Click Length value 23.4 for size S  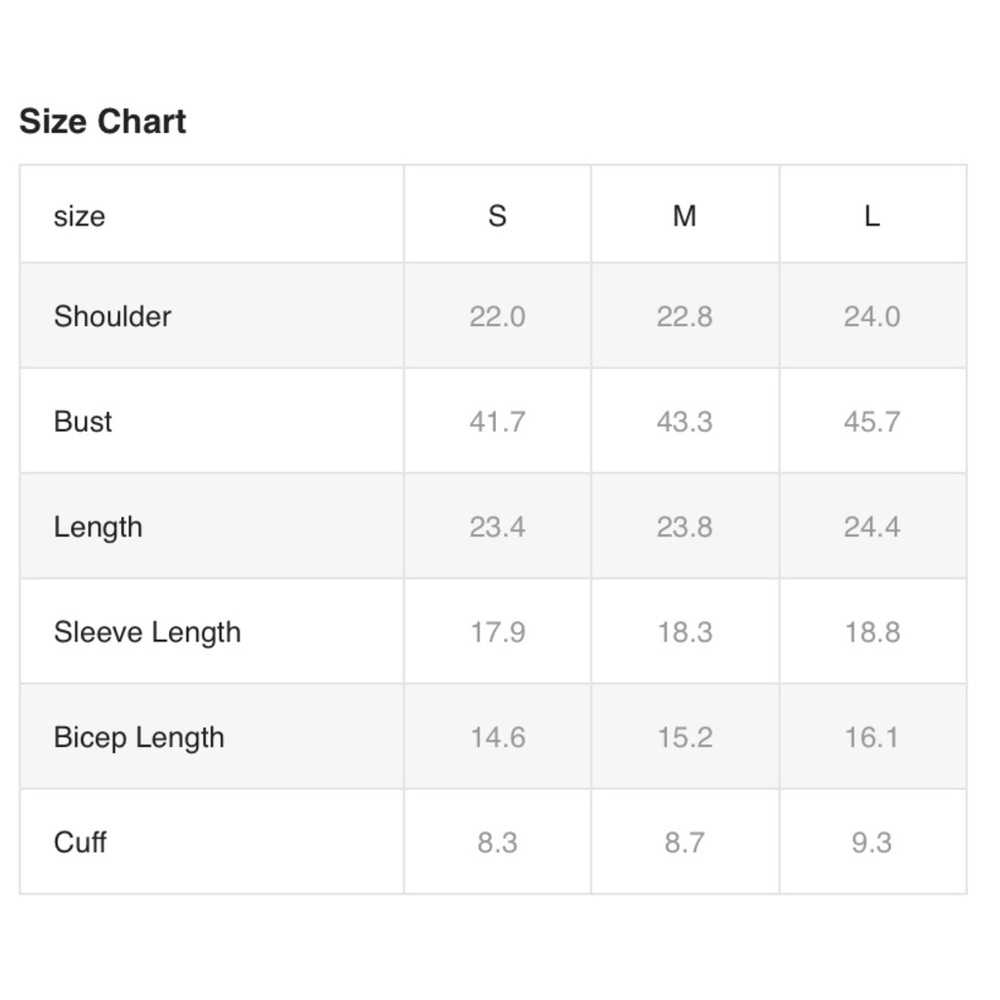click(x=497, y=527)
